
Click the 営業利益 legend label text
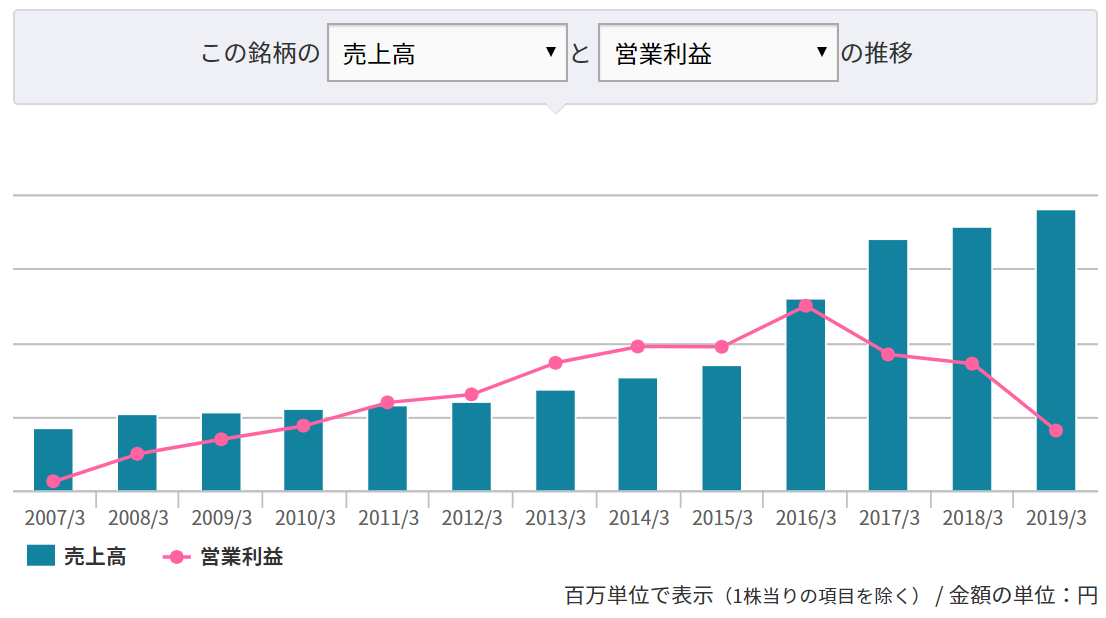pos(241,557)
